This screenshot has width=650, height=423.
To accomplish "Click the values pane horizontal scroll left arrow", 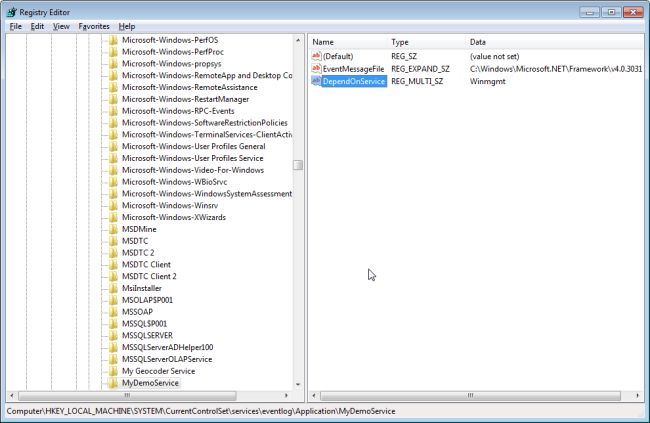I will click(314, 396).
